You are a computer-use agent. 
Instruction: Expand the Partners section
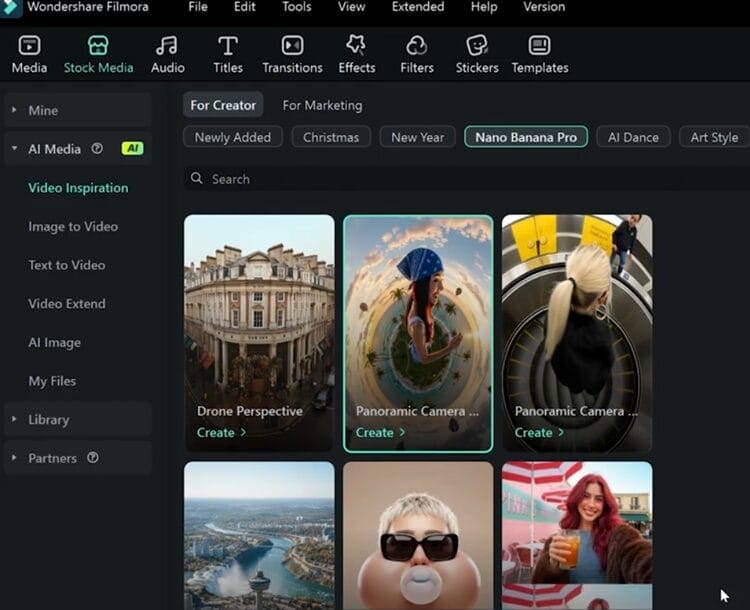coord(14,458)
